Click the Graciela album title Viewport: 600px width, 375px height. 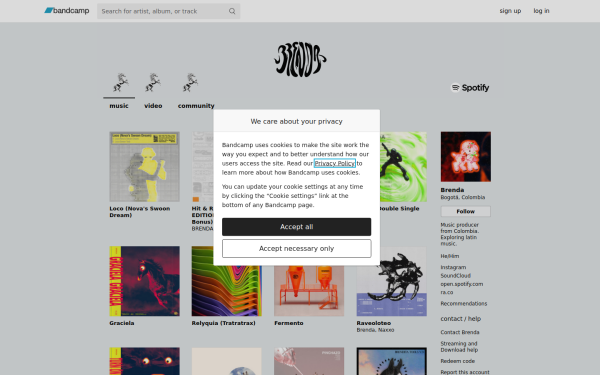(x=122, y=323)
